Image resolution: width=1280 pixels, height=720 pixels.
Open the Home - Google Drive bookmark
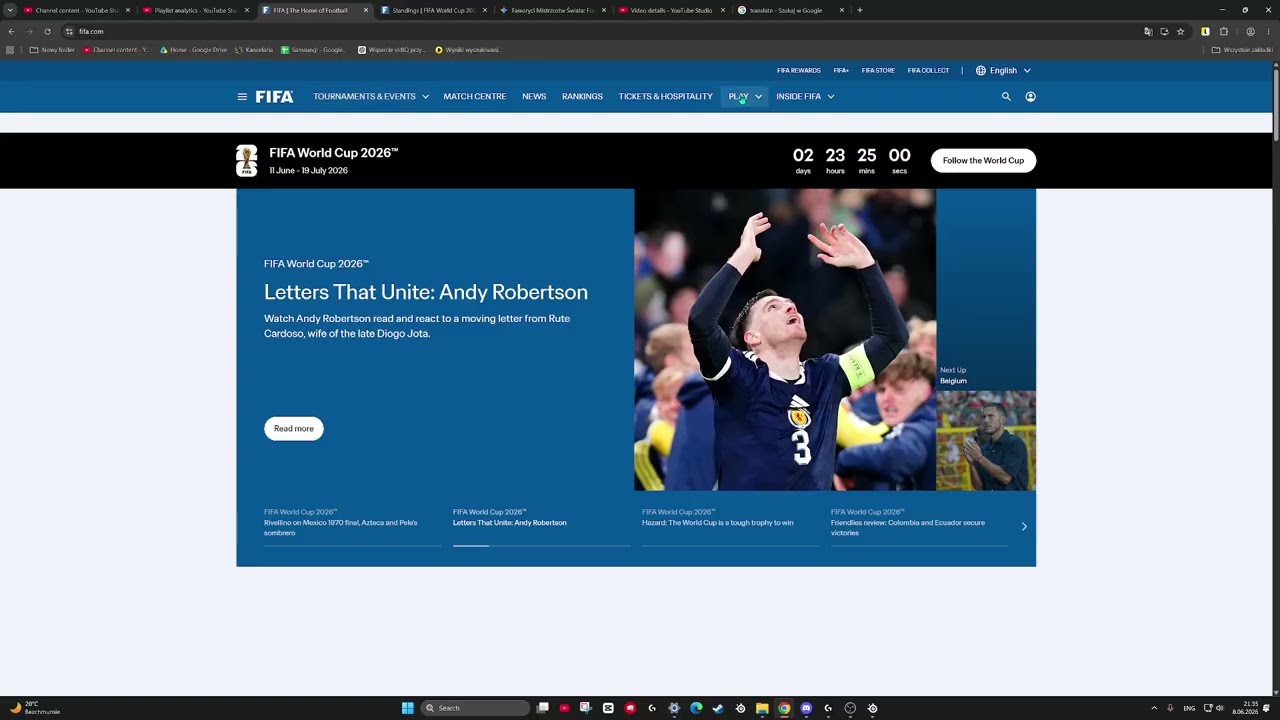[193, 50]
